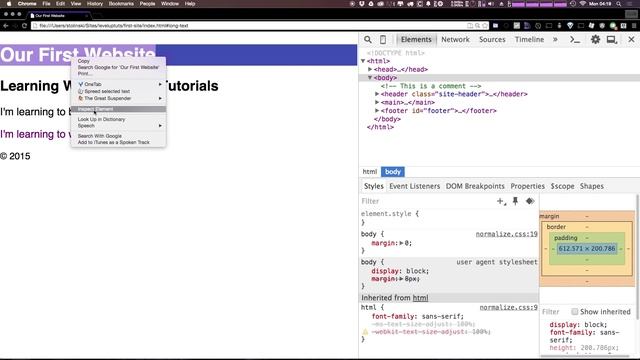Expand the main element

pos(377,102)
